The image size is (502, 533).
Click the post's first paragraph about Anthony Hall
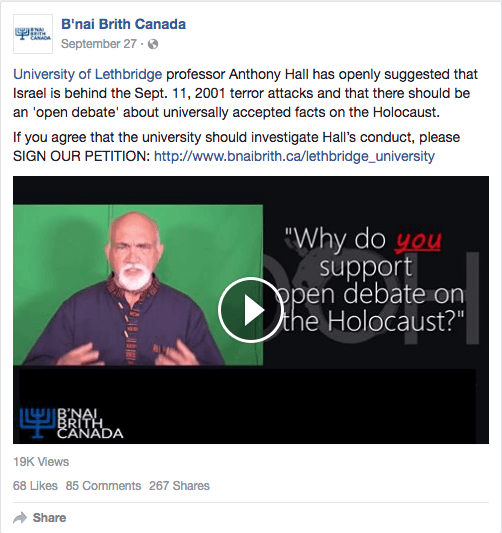245,93
